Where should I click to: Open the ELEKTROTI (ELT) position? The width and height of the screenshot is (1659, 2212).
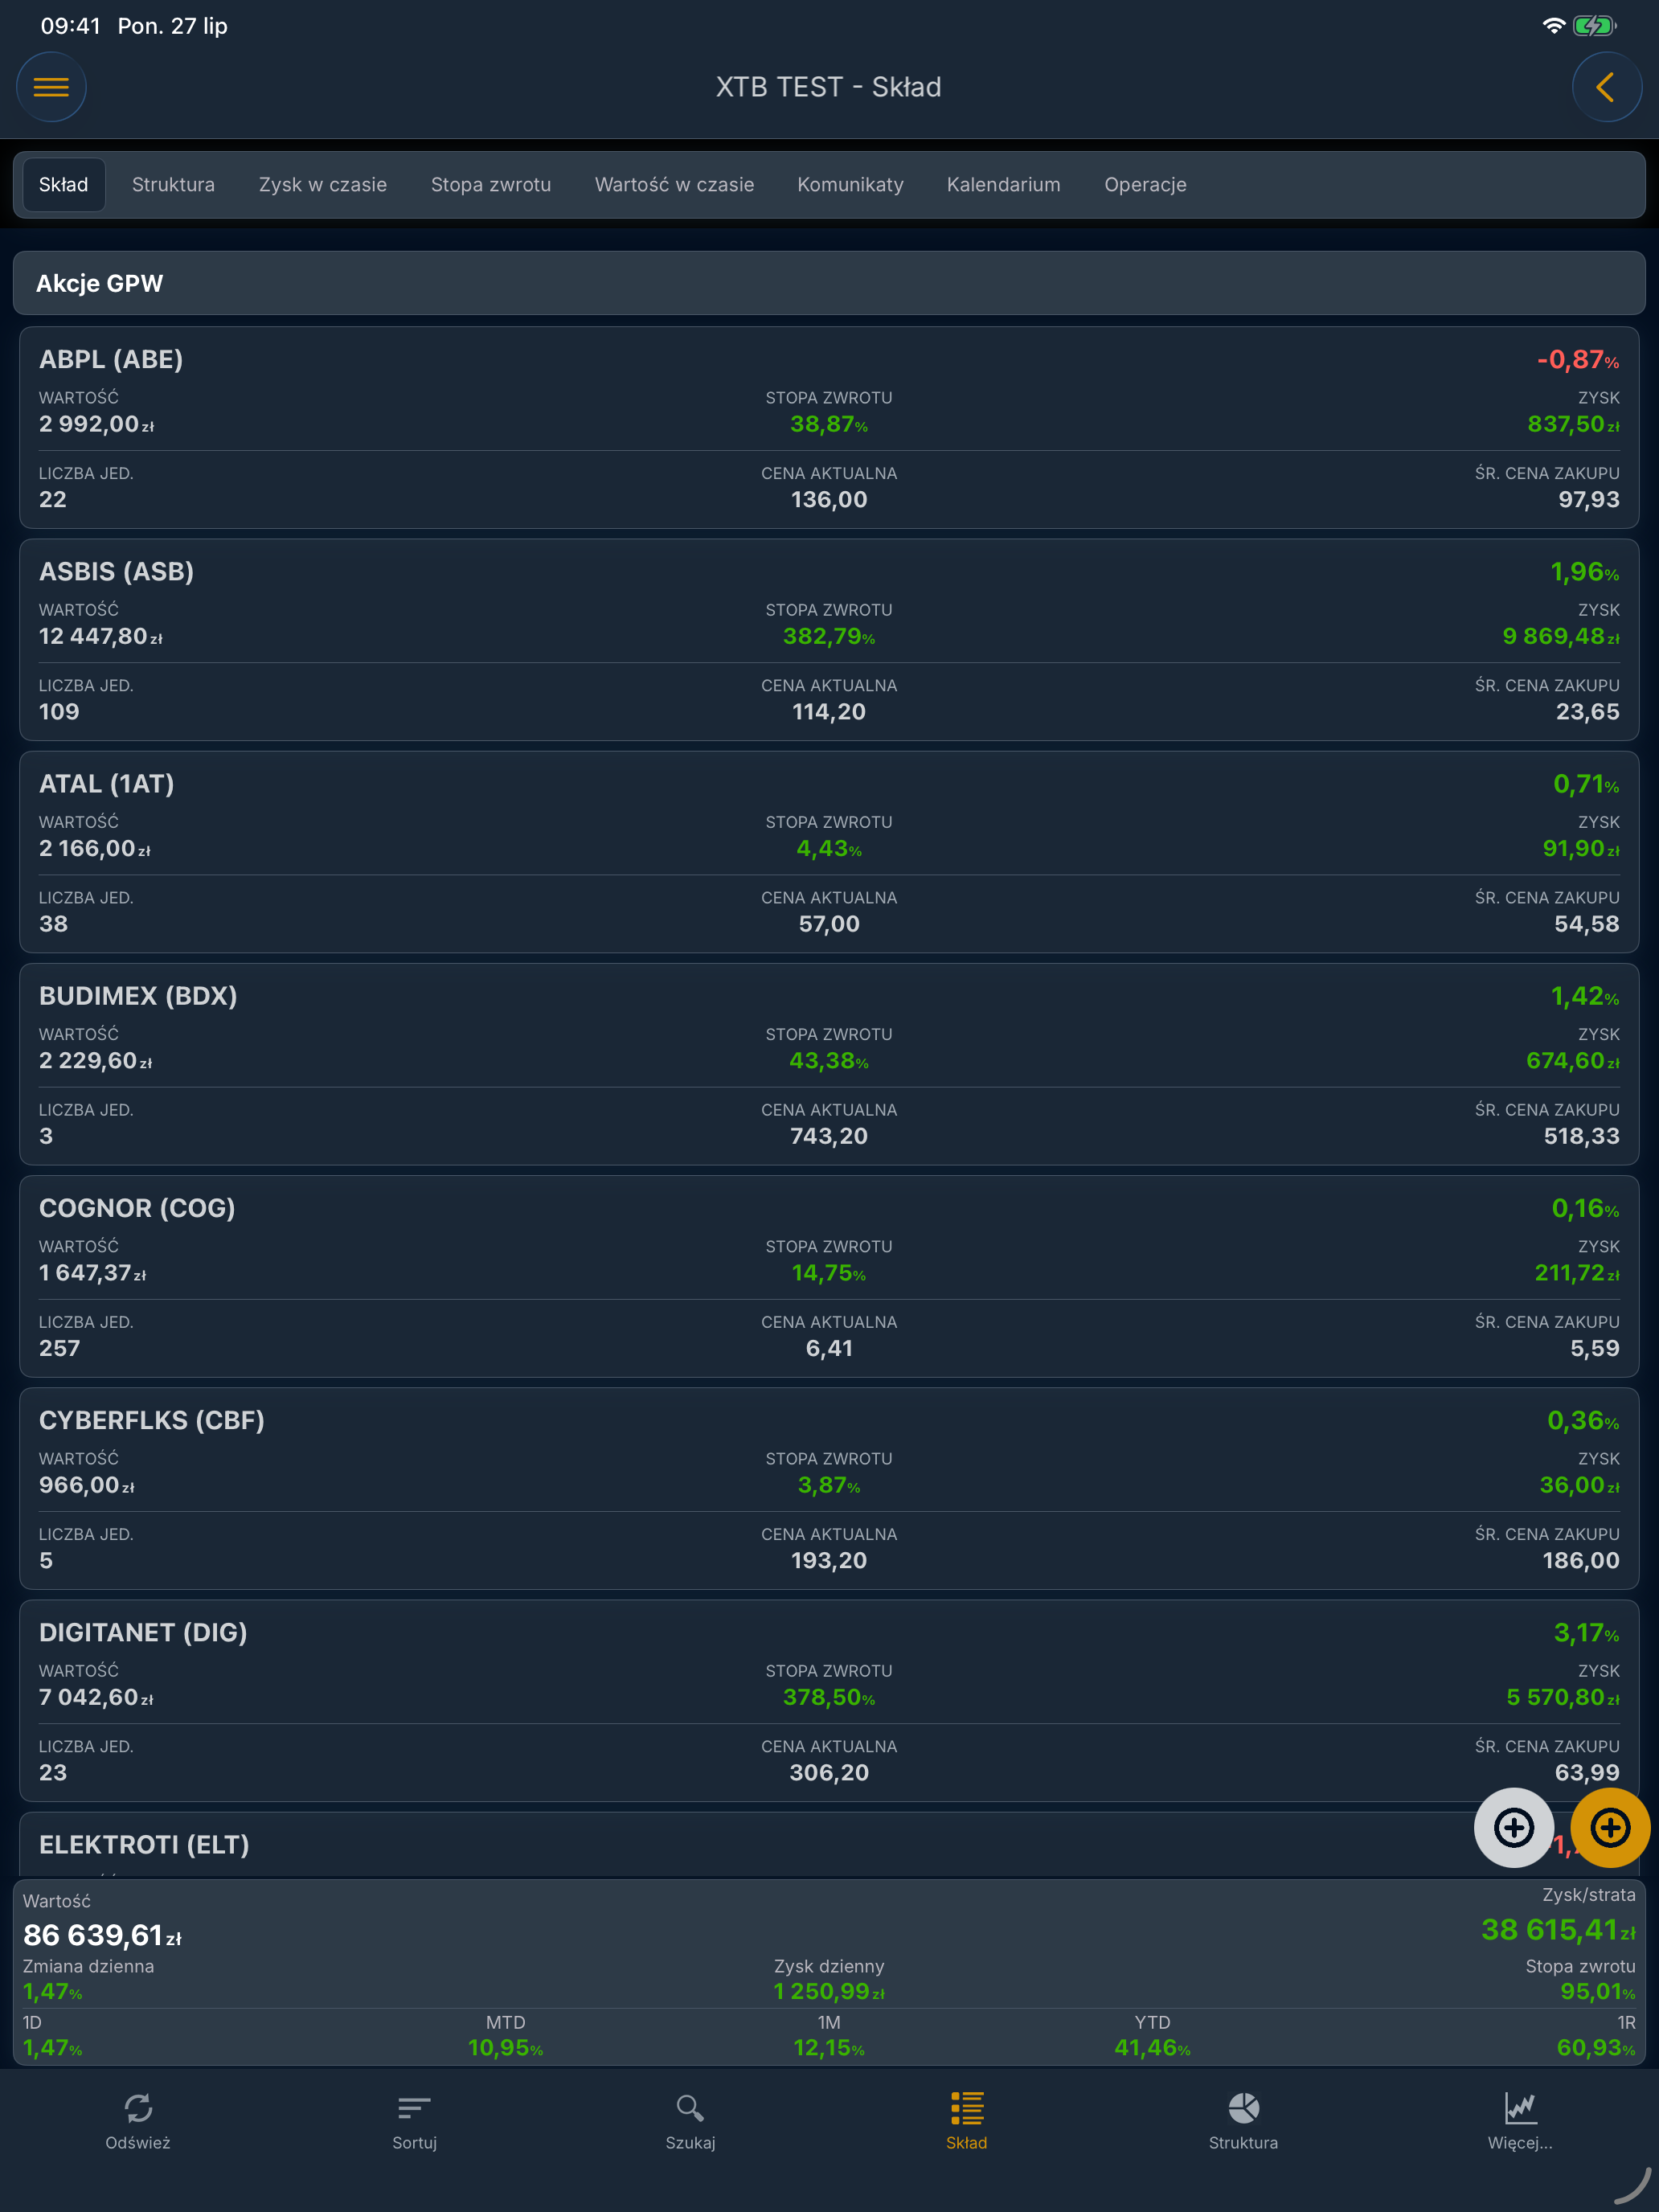coord(829,1844)
